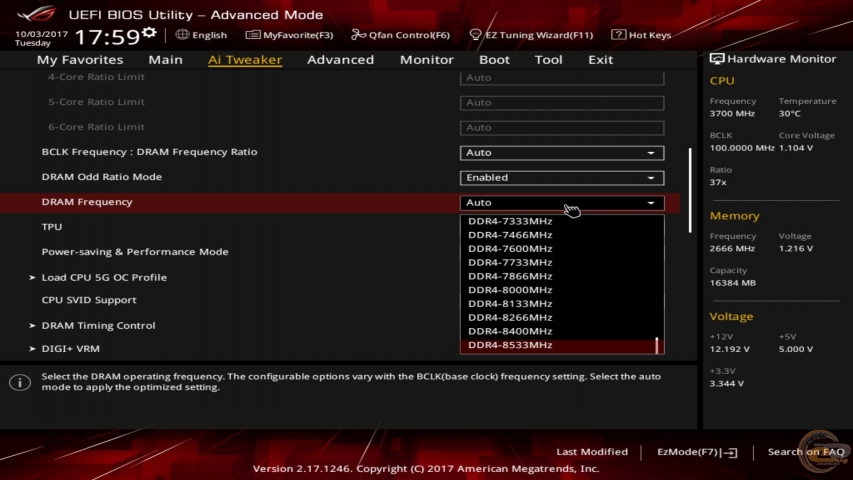Switch to EzMode(F7)

[697, 452]
